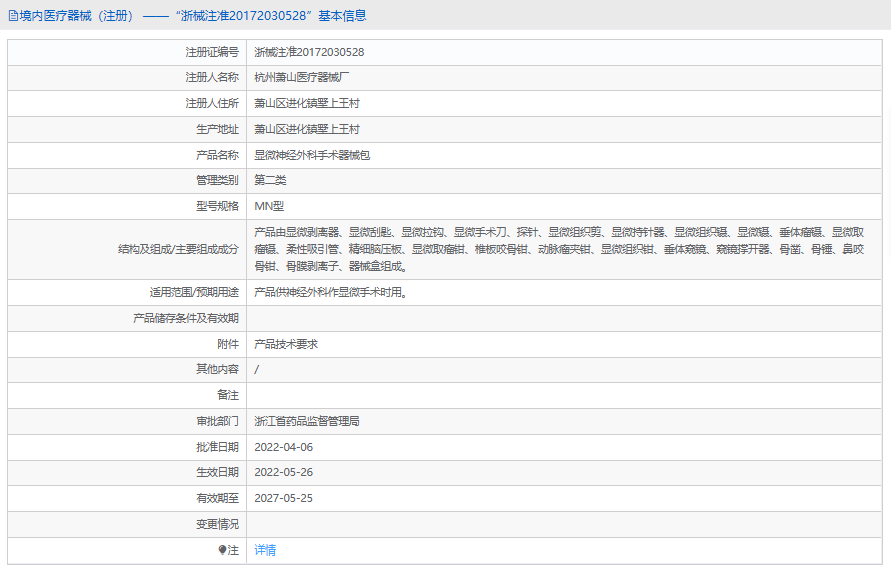Click 产品技术要求 in the 附件 row
This screenshot has width=891, height=571.
point(286,344)
